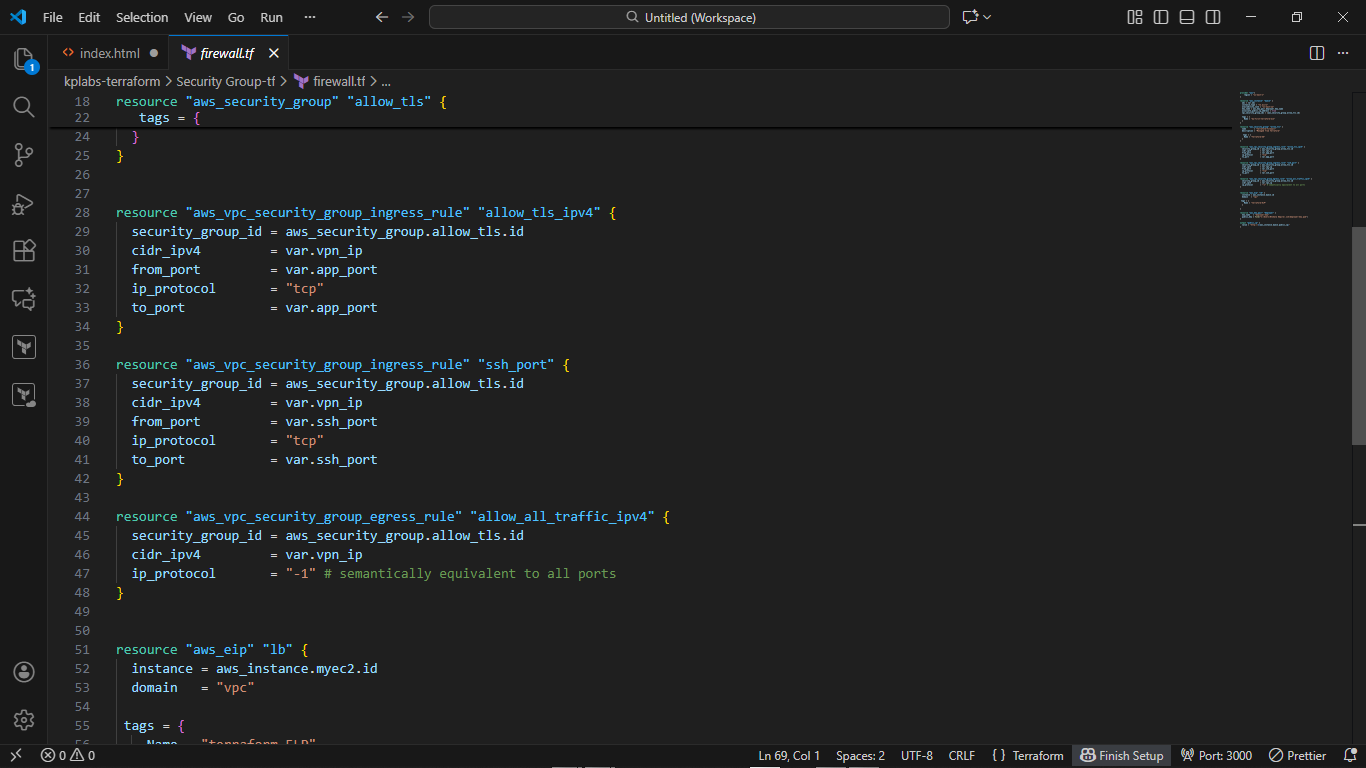Open the Search view in the Activity Bar
1366x768 pixels.
tap(24, 106)
